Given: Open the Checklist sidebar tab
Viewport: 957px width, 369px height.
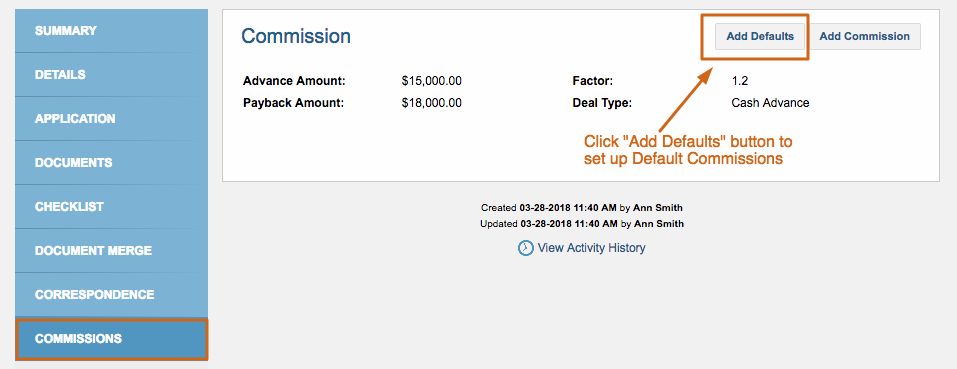Looking at the screenshot, I should pyautogui.click(x=111, y=207).
